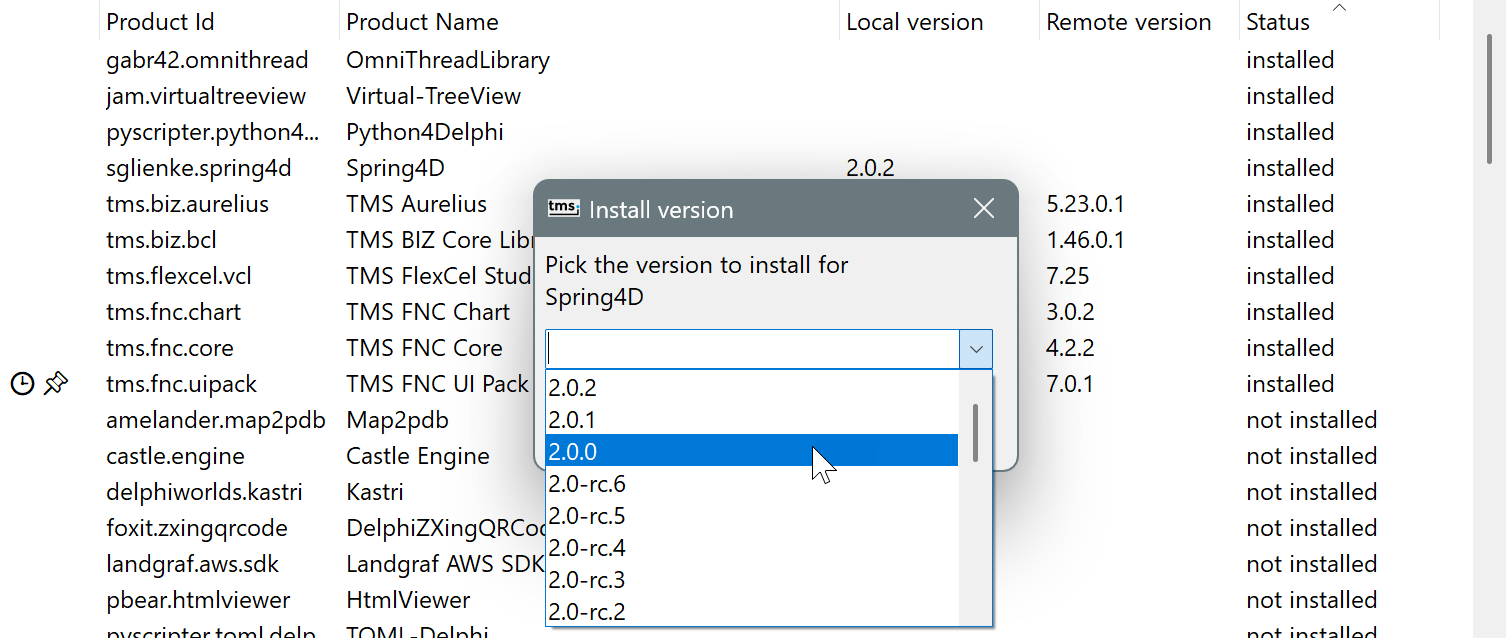Close the Install version dialog
1506x638 pixels.
(983, 208)
